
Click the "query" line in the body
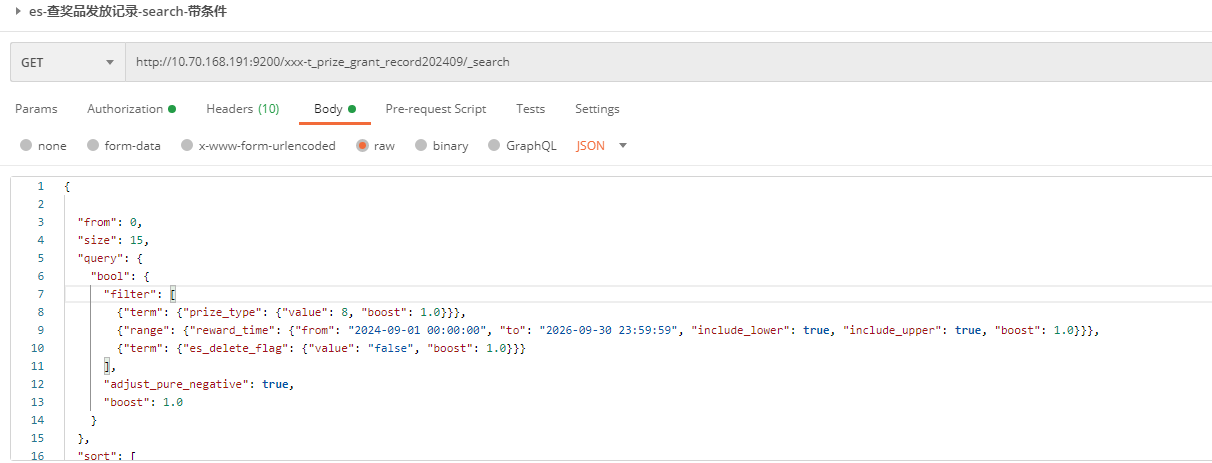click(110, 258)
